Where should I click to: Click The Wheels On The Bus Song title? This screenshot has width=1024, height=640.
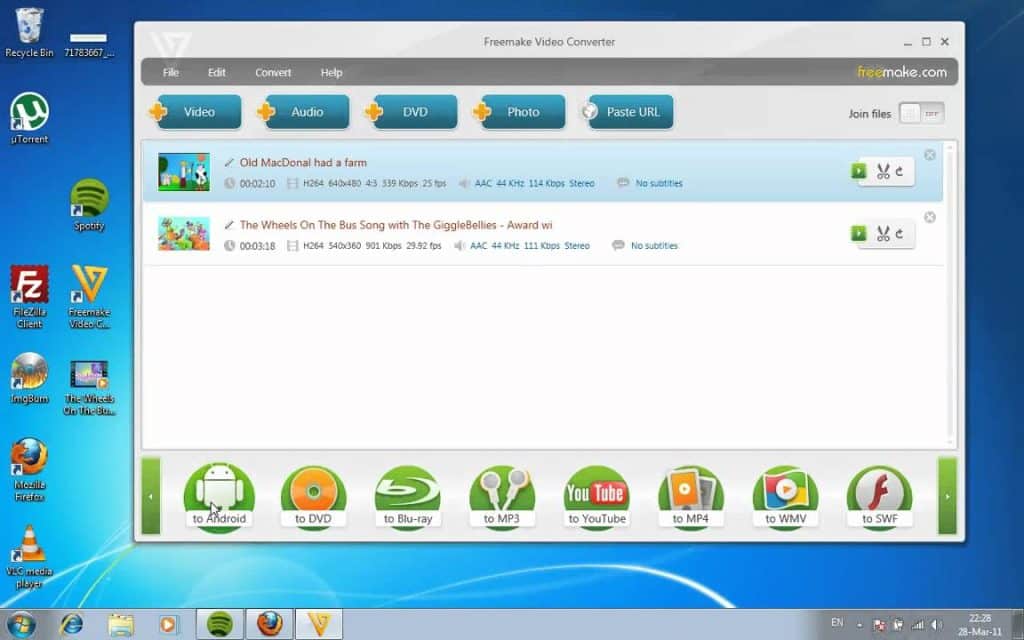point(396,225)
